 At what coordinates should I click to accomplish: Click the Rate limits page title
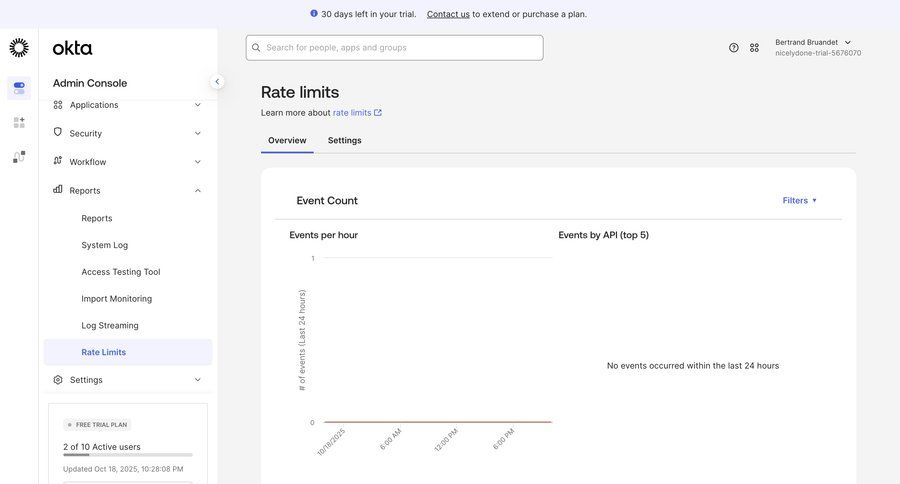[x=300, y=92]
